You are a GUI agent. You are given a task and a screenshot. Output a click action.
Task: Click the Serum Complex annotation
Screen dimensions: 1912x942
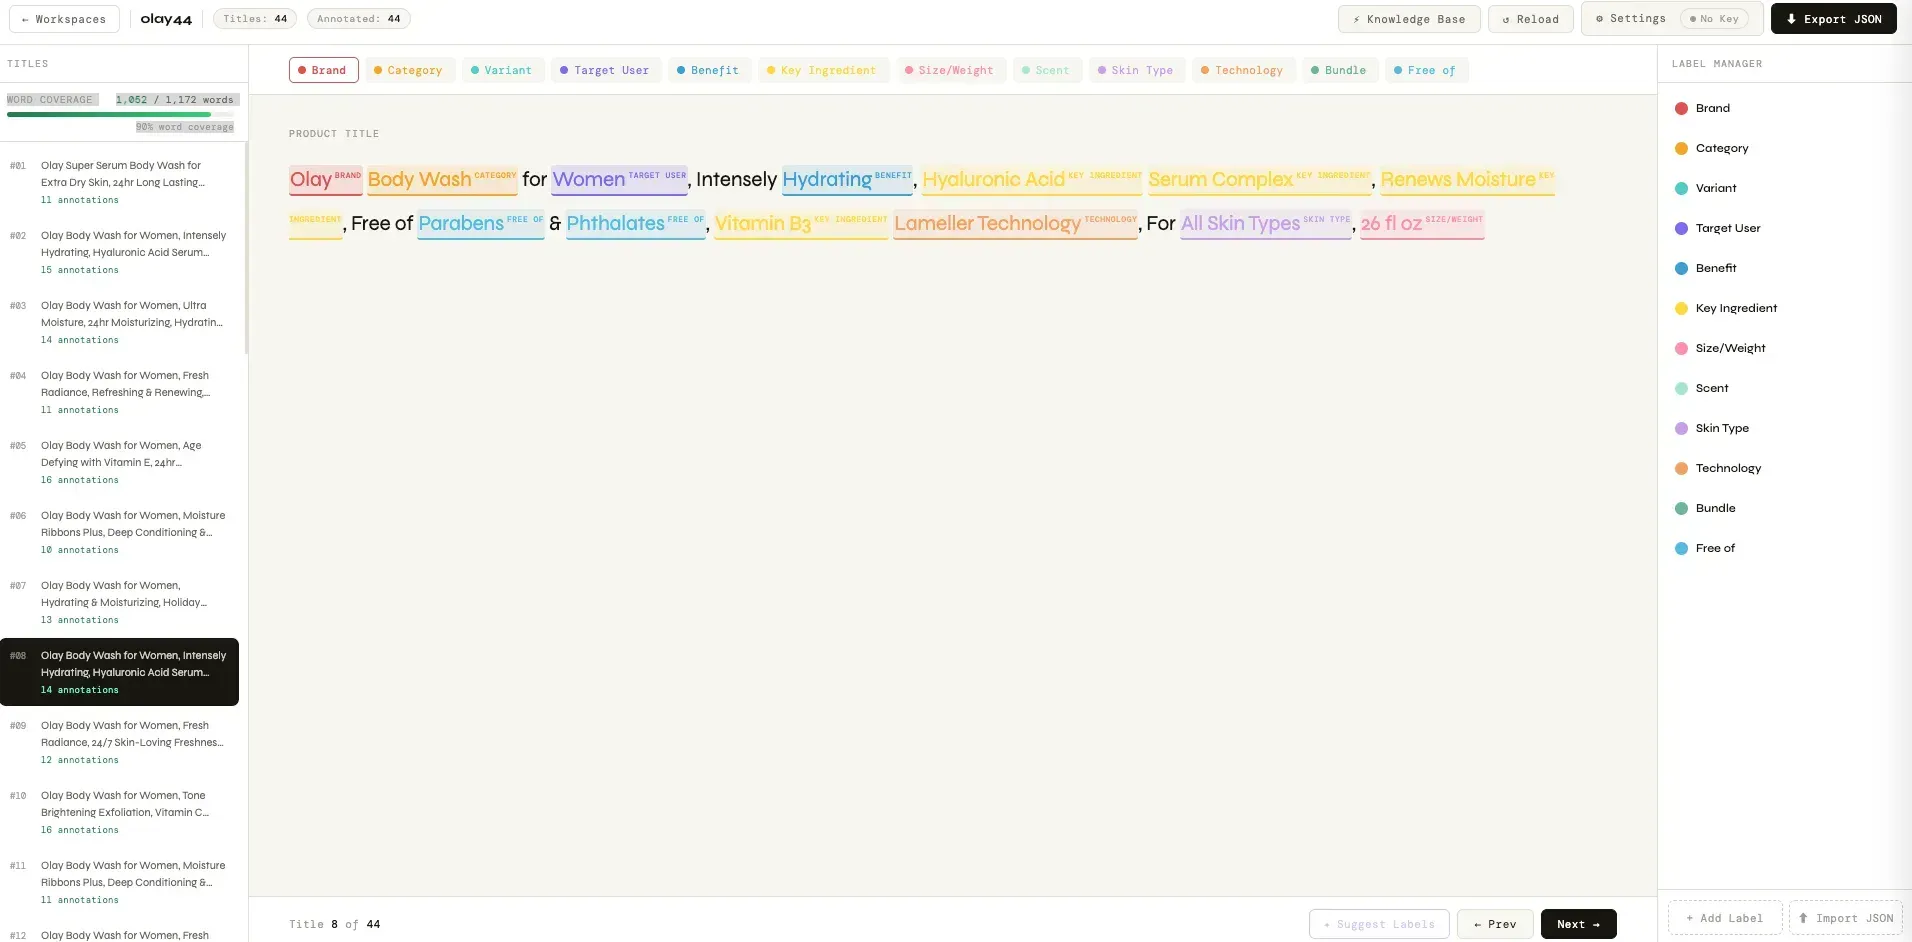(1260, 180)
